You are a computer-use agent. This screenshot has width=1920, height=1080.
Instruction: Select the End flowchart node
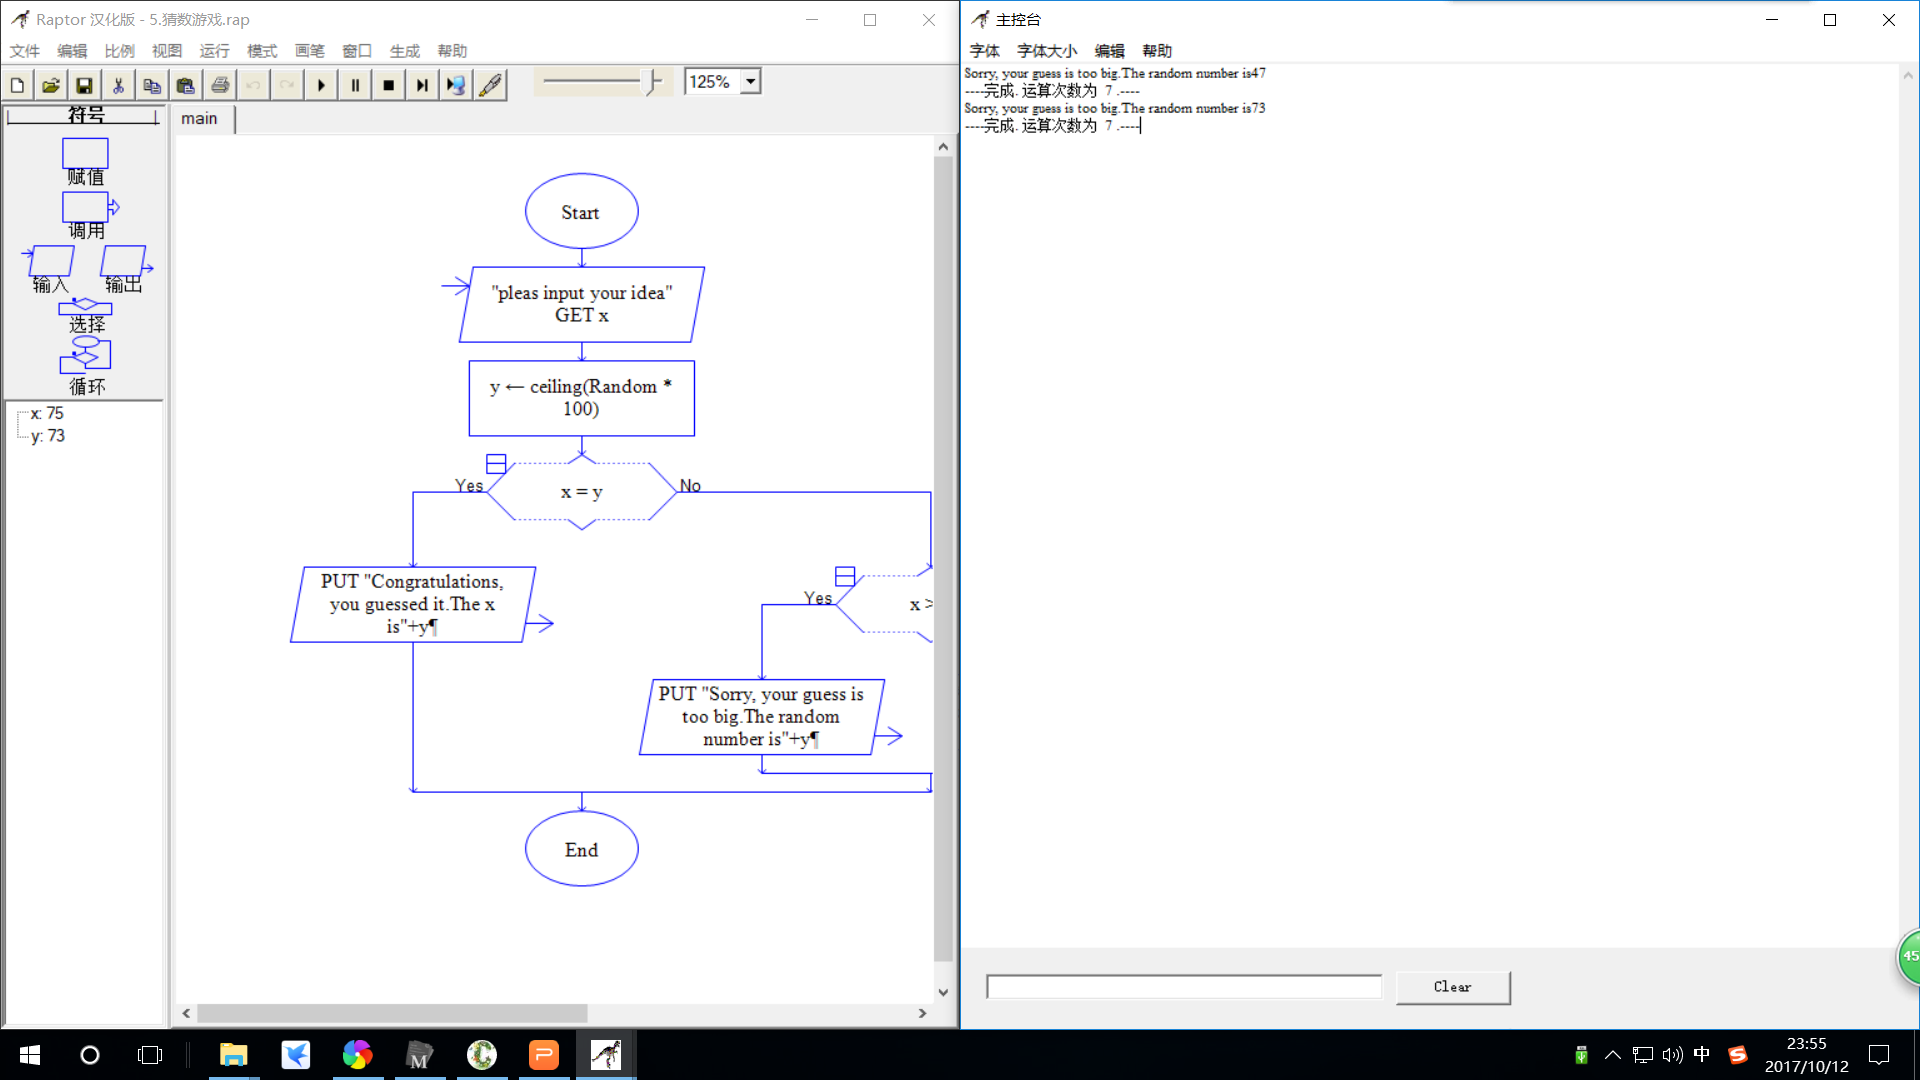(x=581, y=849)
